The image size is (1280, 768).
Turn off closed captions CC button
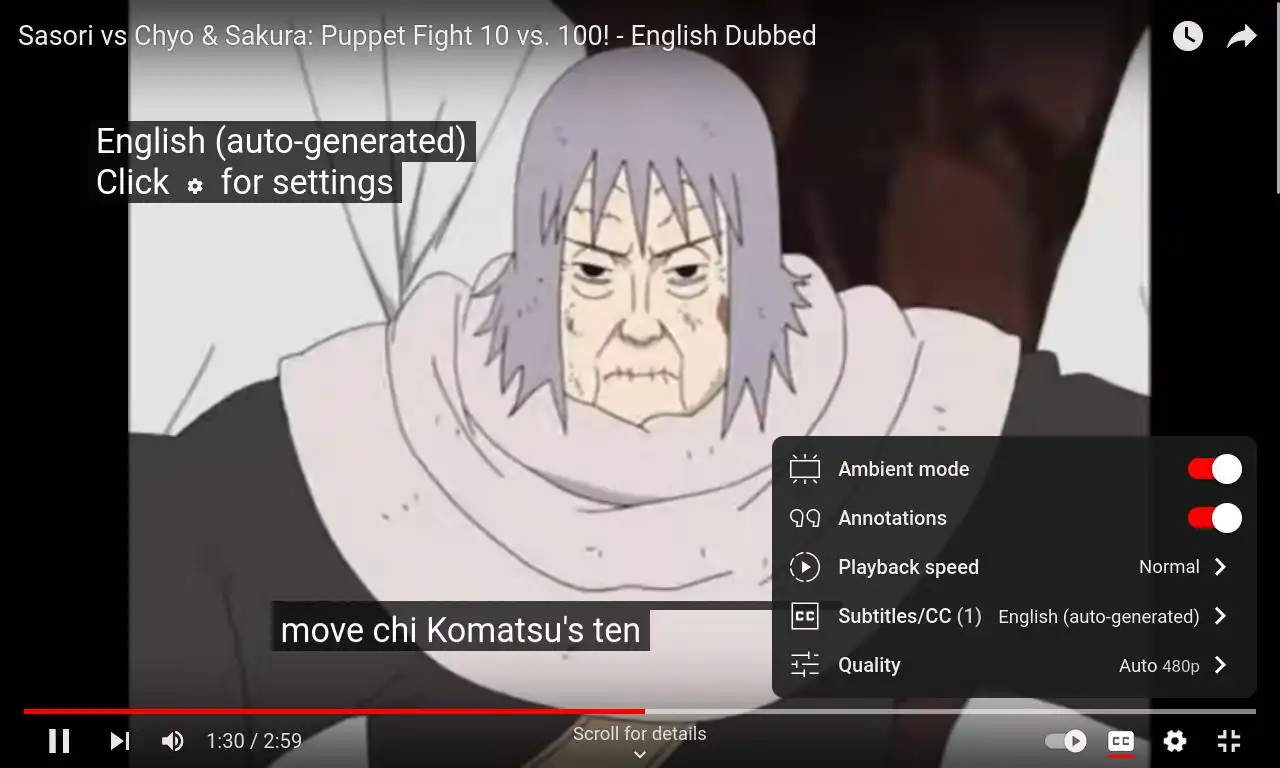(x=1121, y=741)
